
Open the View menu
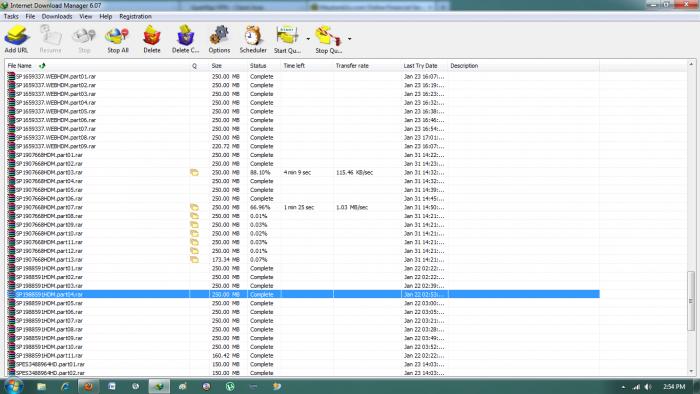point(86,17)
